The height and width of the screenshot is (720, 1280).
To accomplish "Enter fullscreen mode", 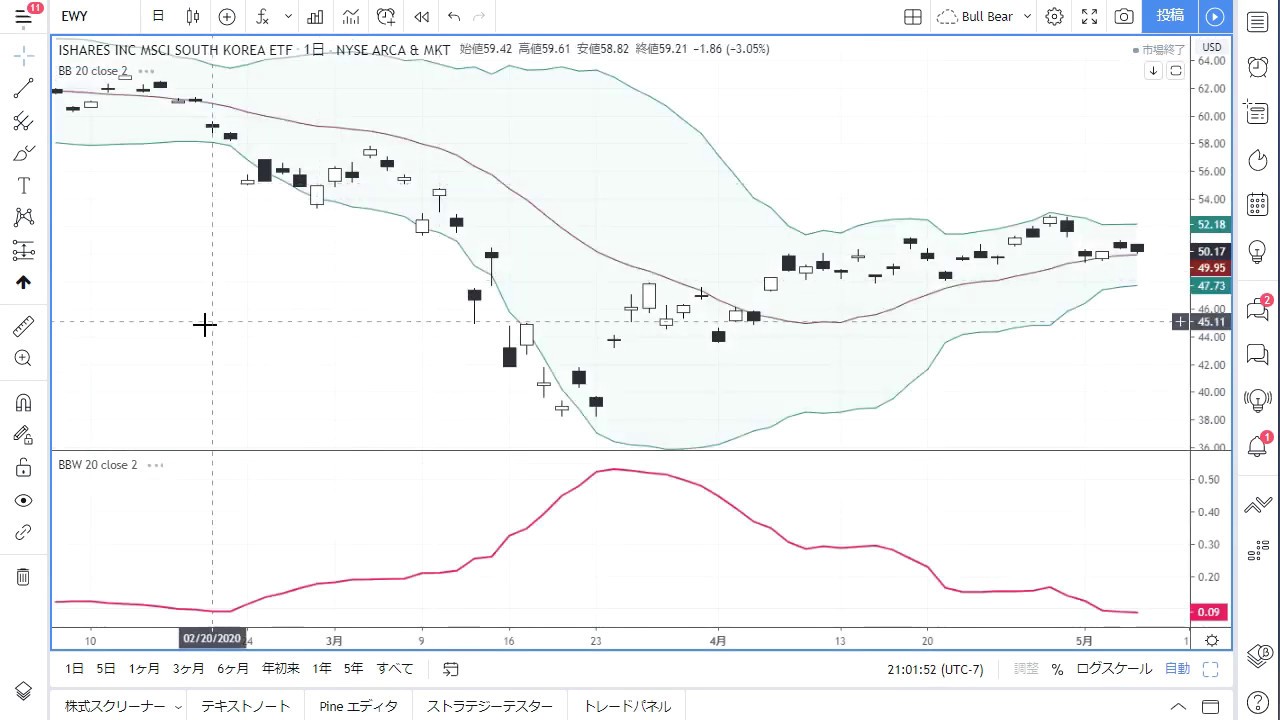I will 1089,16.
